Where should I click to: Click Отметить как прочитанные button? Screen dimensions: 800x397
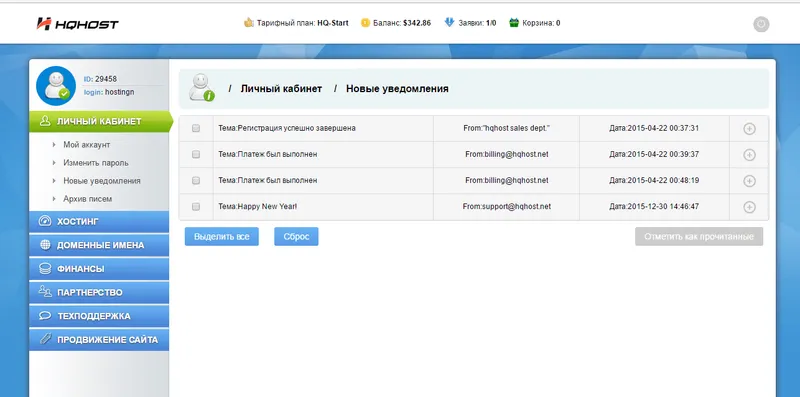699,237
